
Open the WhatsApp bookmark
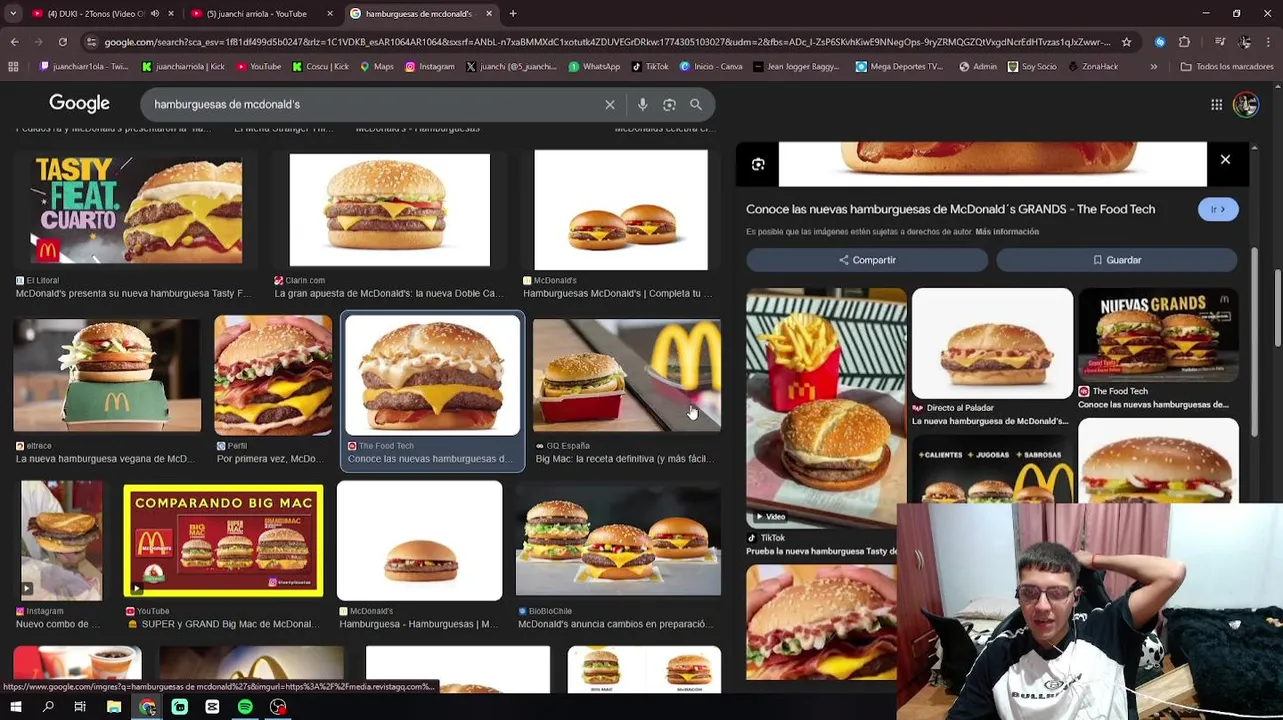coord(594,67)
